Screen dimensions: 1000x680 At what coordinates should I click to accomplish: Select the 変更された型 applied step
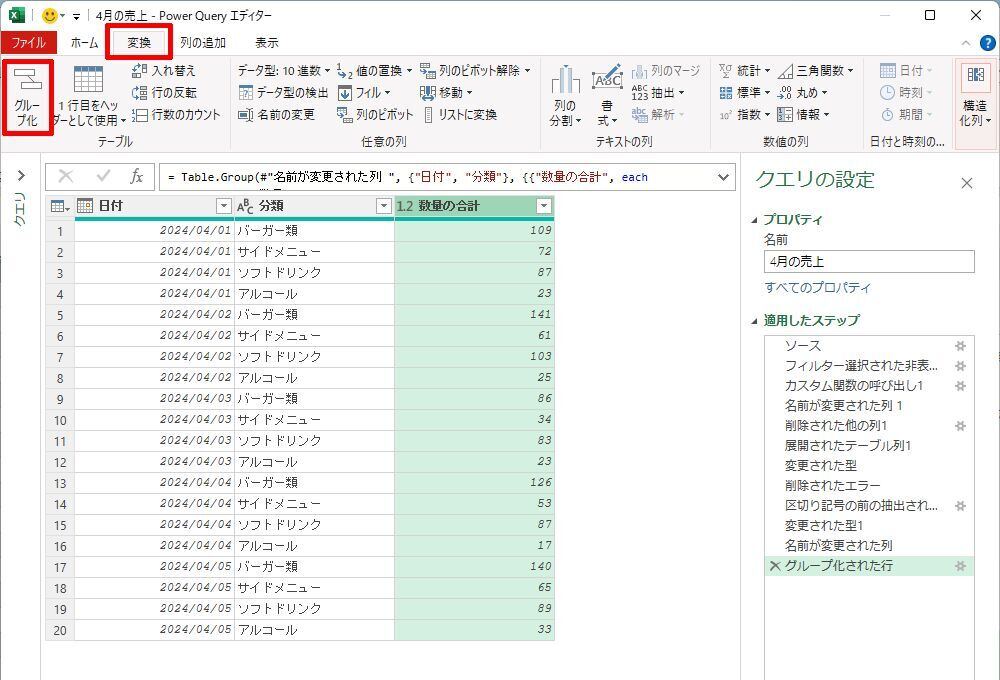coord(820,466)
